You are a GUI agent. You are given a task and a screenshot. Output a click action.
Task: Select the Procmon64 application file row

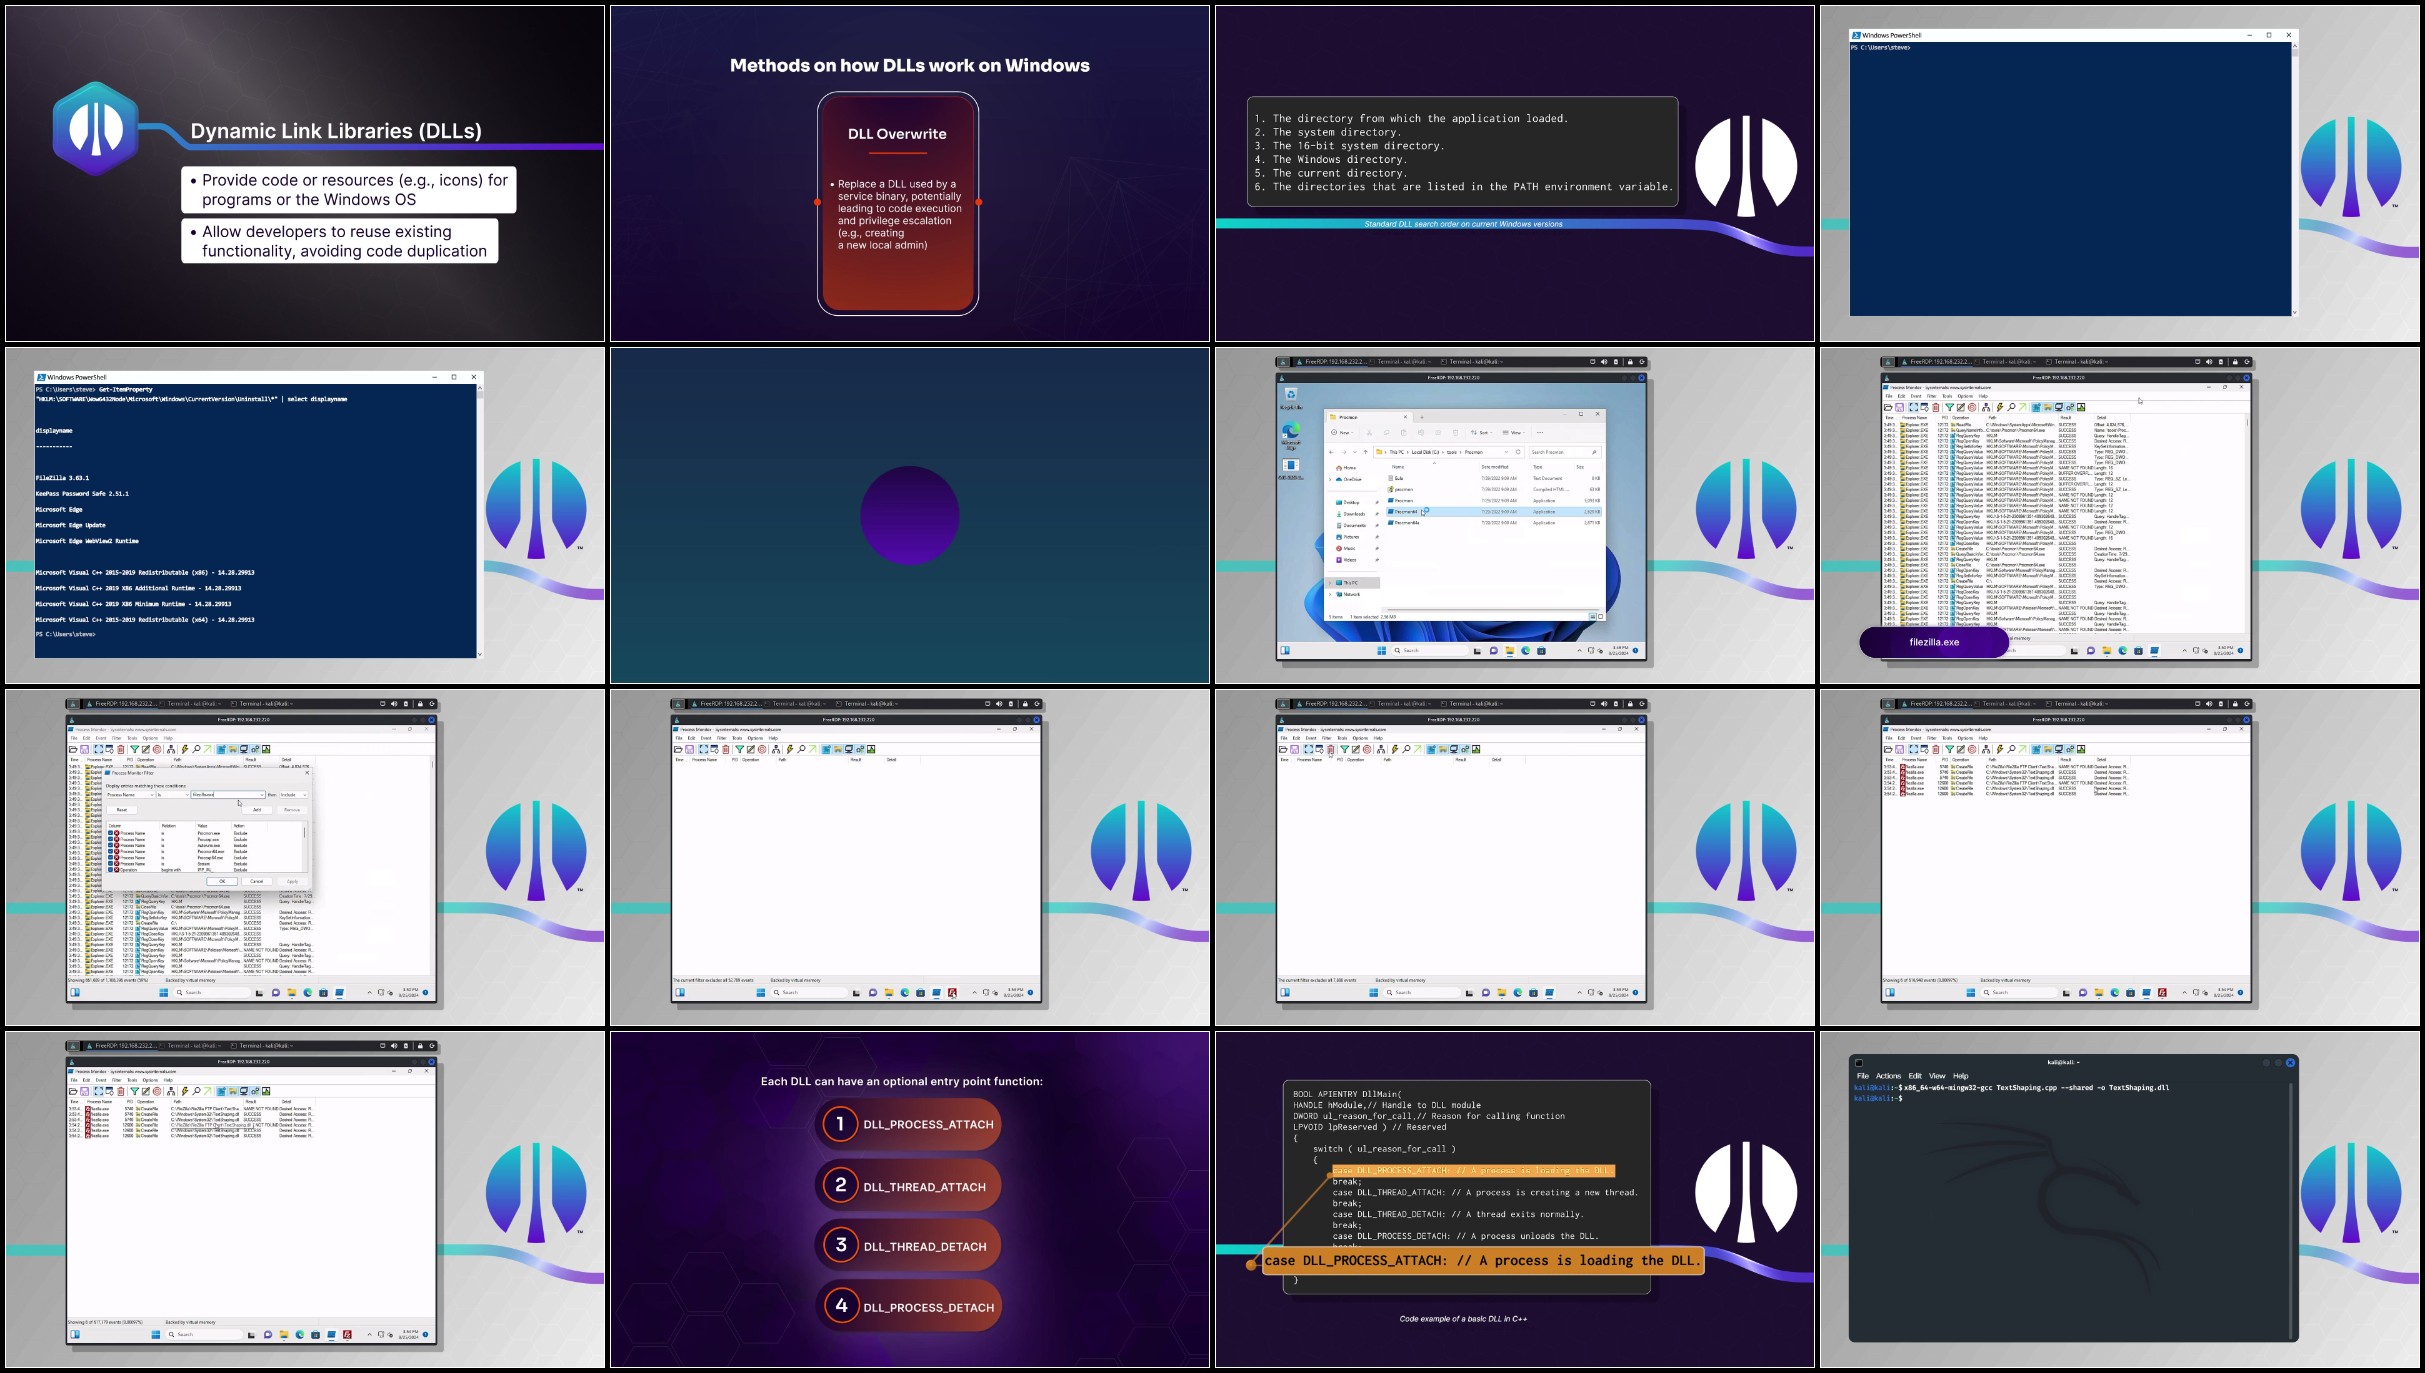click(x=1494, y=512)
